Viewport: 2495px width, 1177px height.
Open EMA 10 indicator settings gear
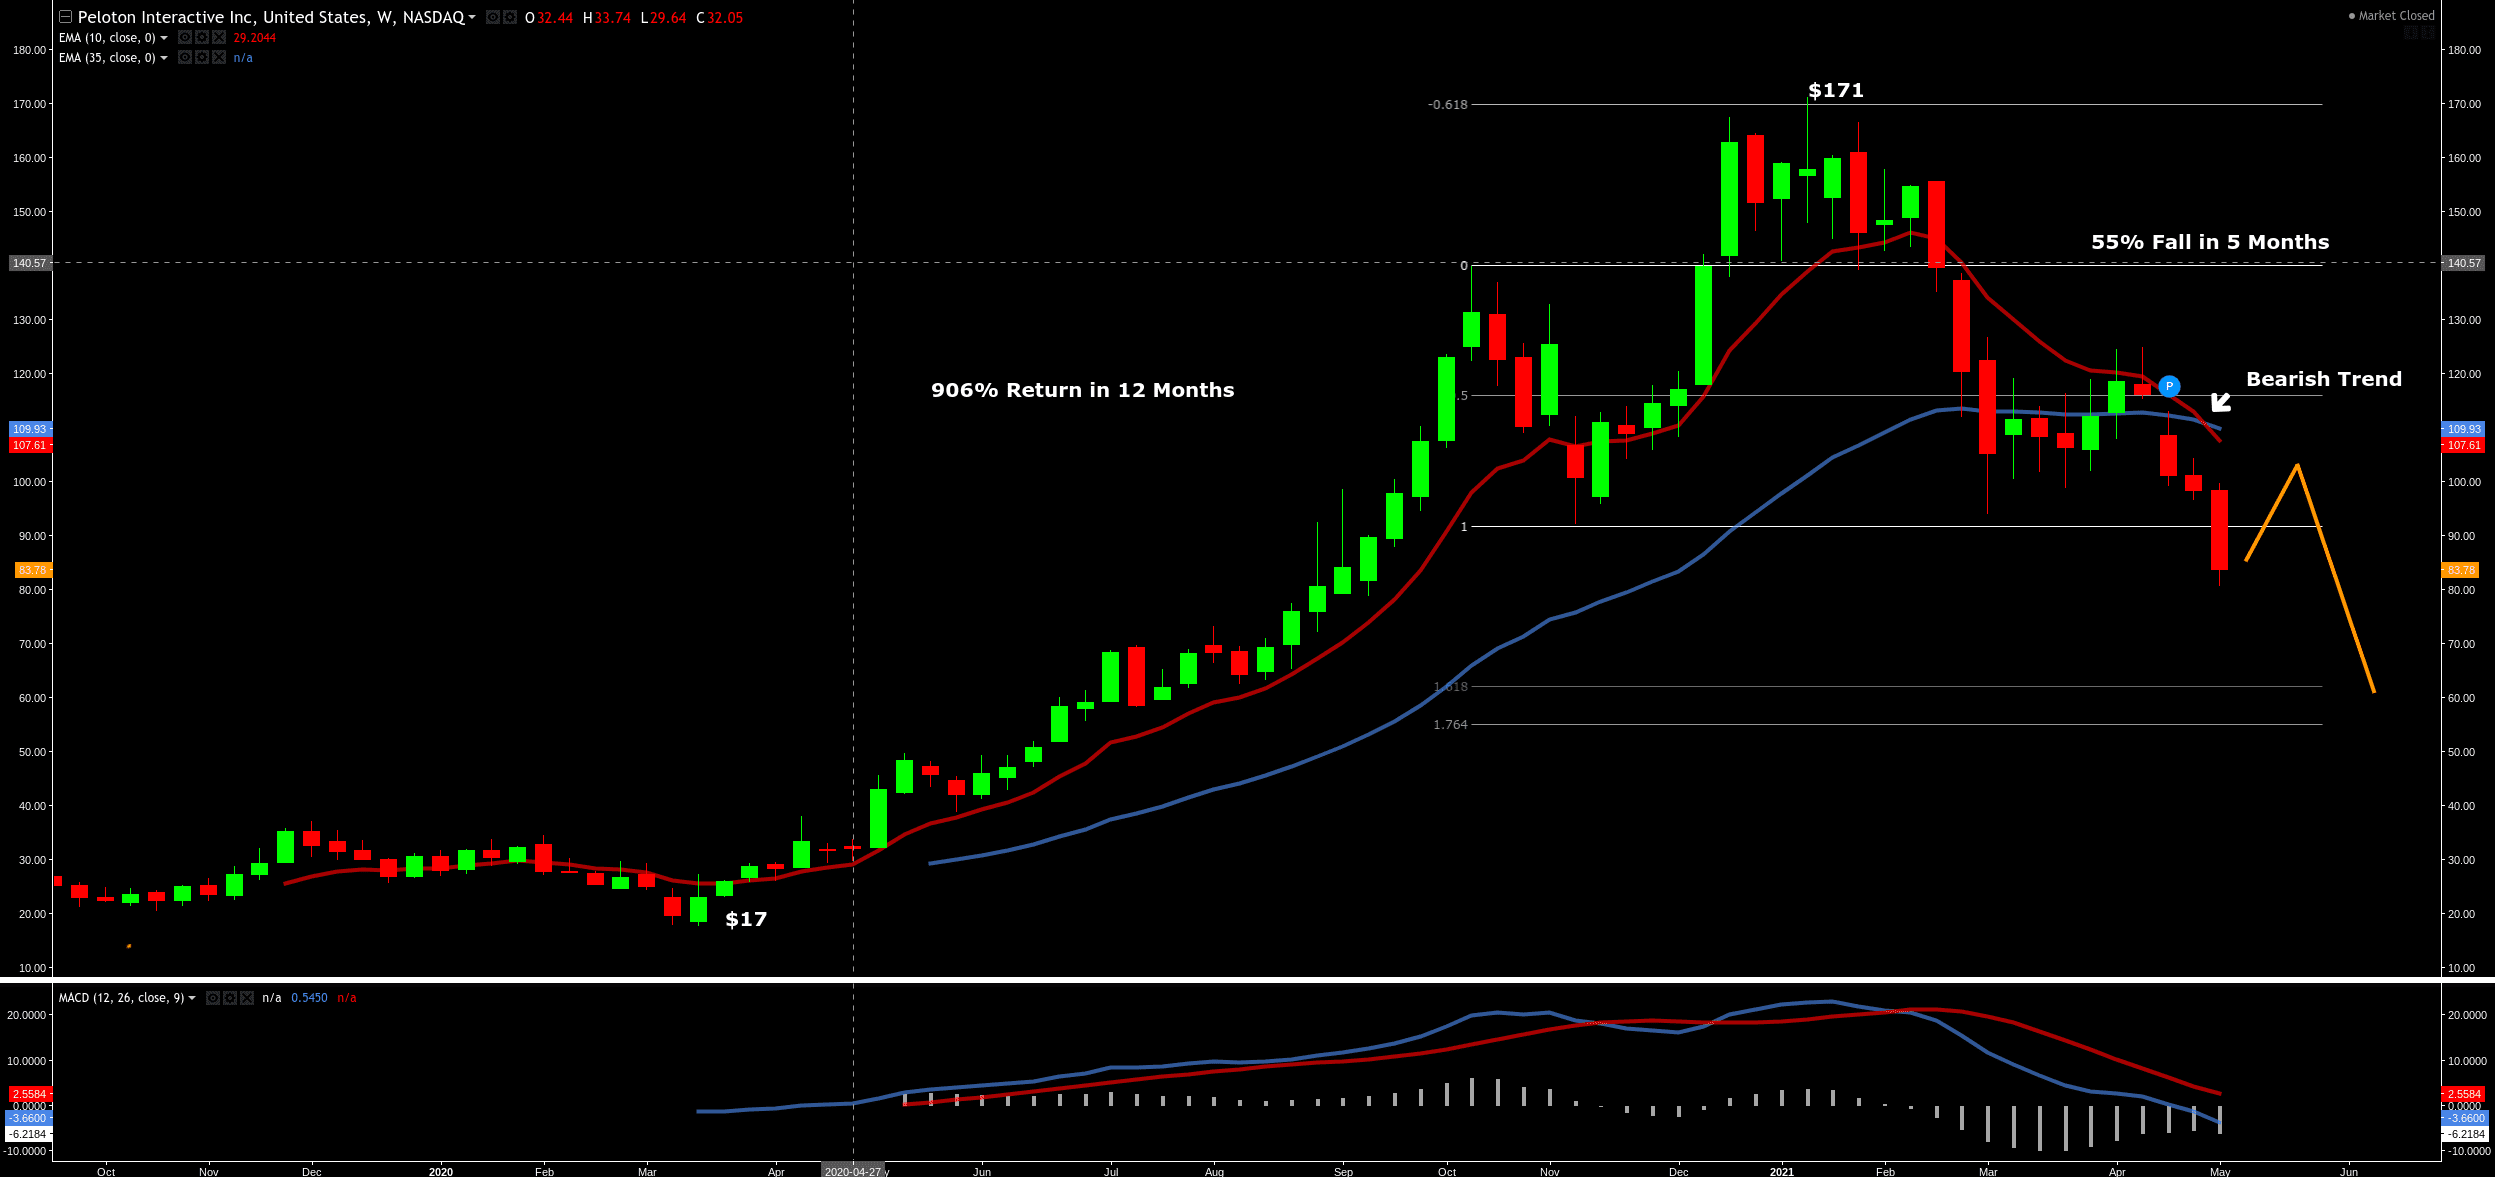202,37
